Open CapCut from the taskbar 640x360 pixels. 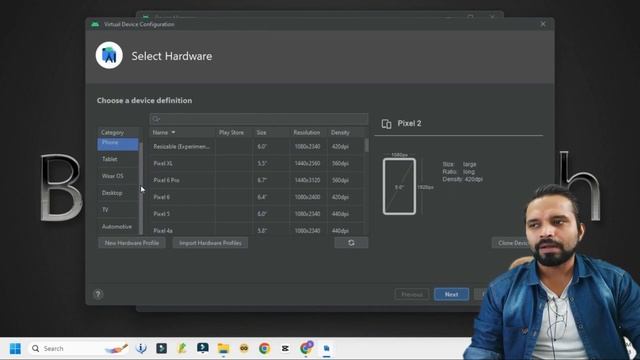[x=285, y=349]
